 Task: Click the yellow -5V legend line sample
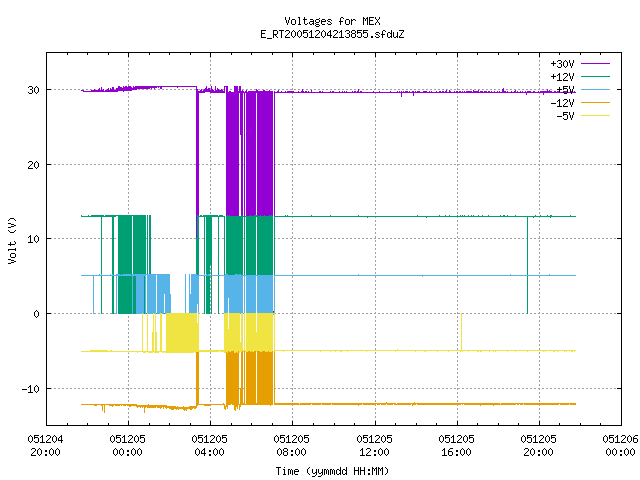pyautogui.click(x=595, y=116)
